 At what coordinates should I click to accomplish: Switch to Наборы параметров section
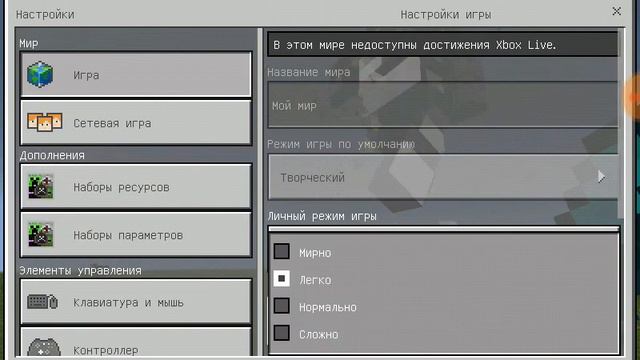pyautogui.click(x=136, y=235)
